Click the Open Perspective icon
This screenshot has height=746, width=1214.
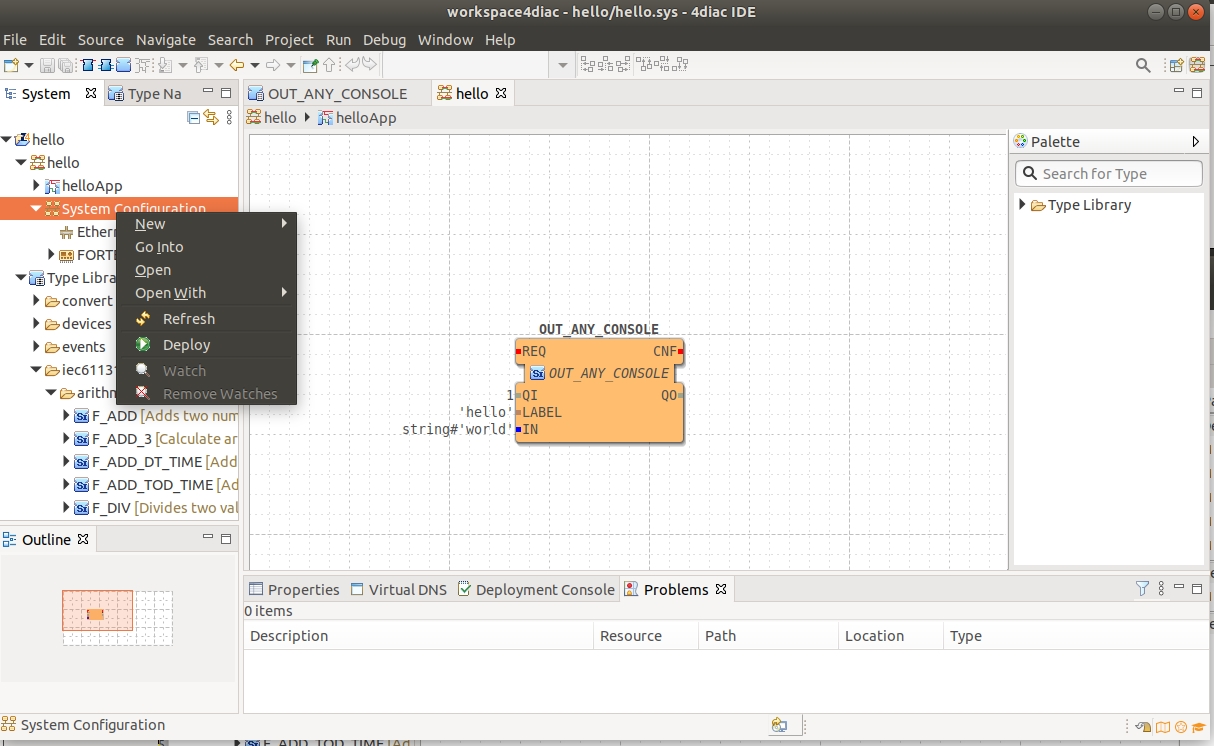coord(1176,65)
